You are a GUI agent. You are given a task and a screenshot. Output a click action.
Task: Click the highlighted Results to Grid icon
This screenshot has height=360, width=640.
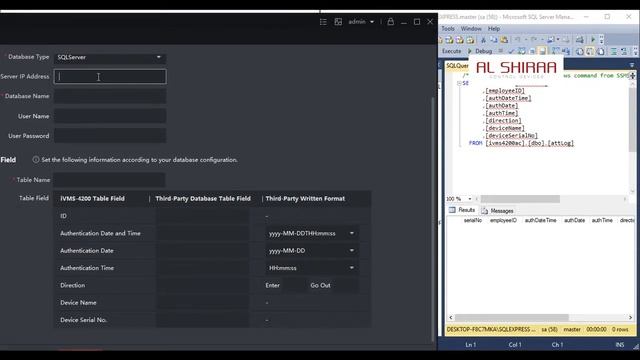[590, 51]
